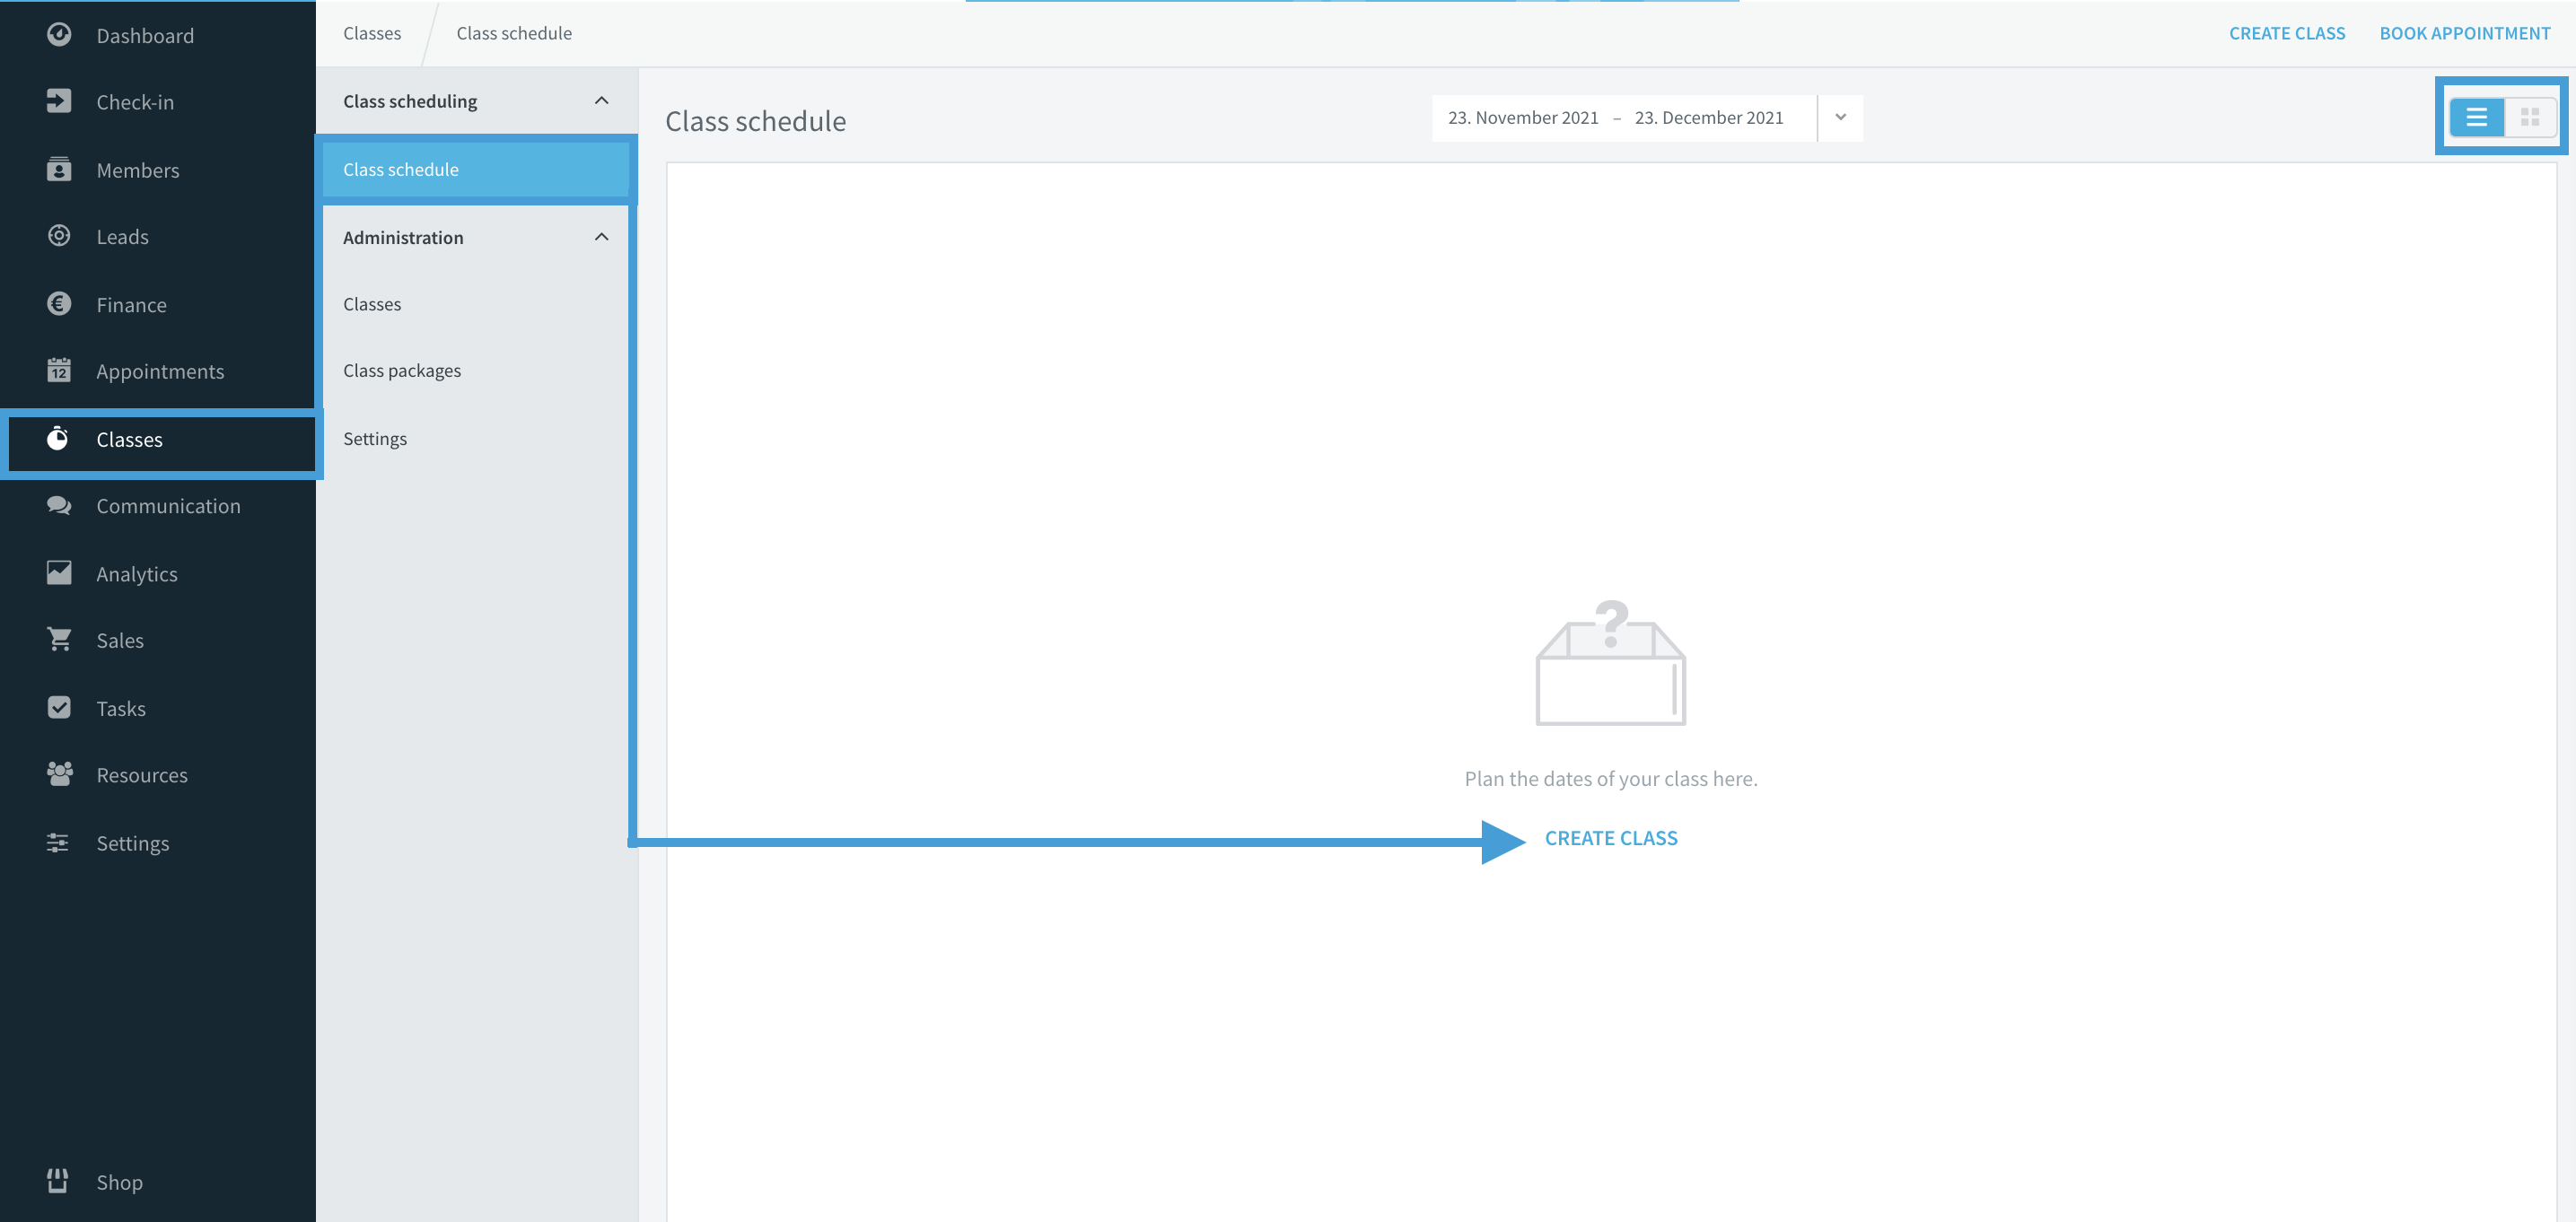Open Sales section
Screen dimensions: 2576x1222
point(120,641)
